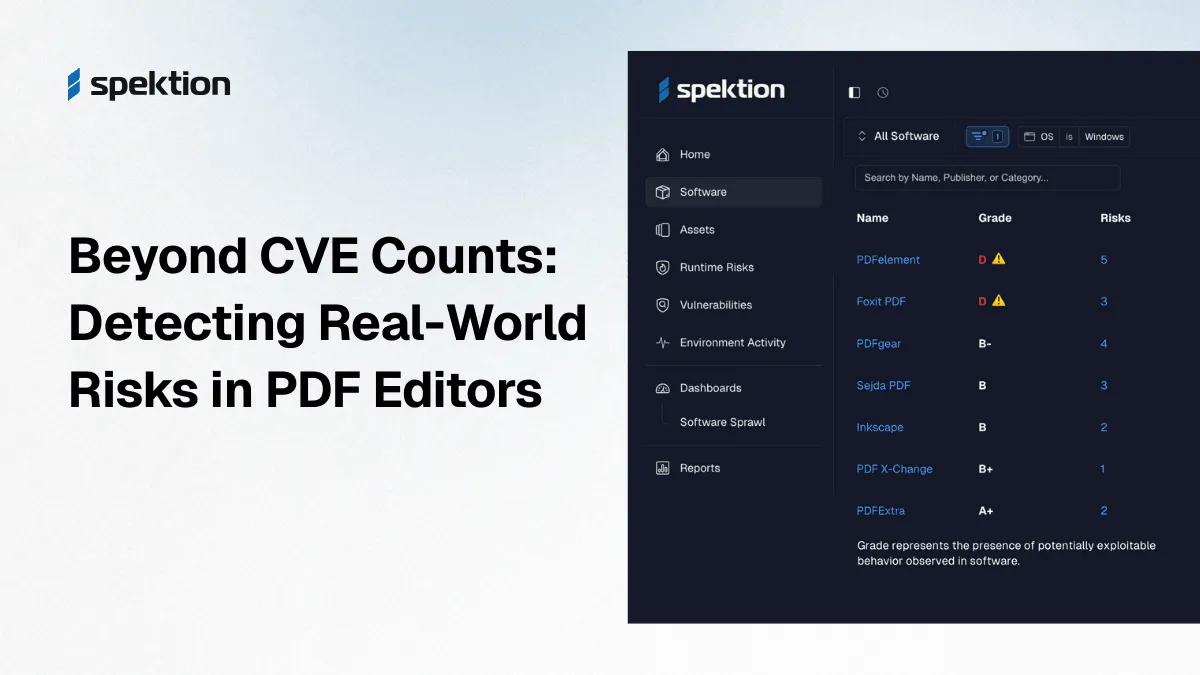Click the clock history icon in the header
Screen dimensions: 1200x675
pyautogui.click(x=883, y=92)
